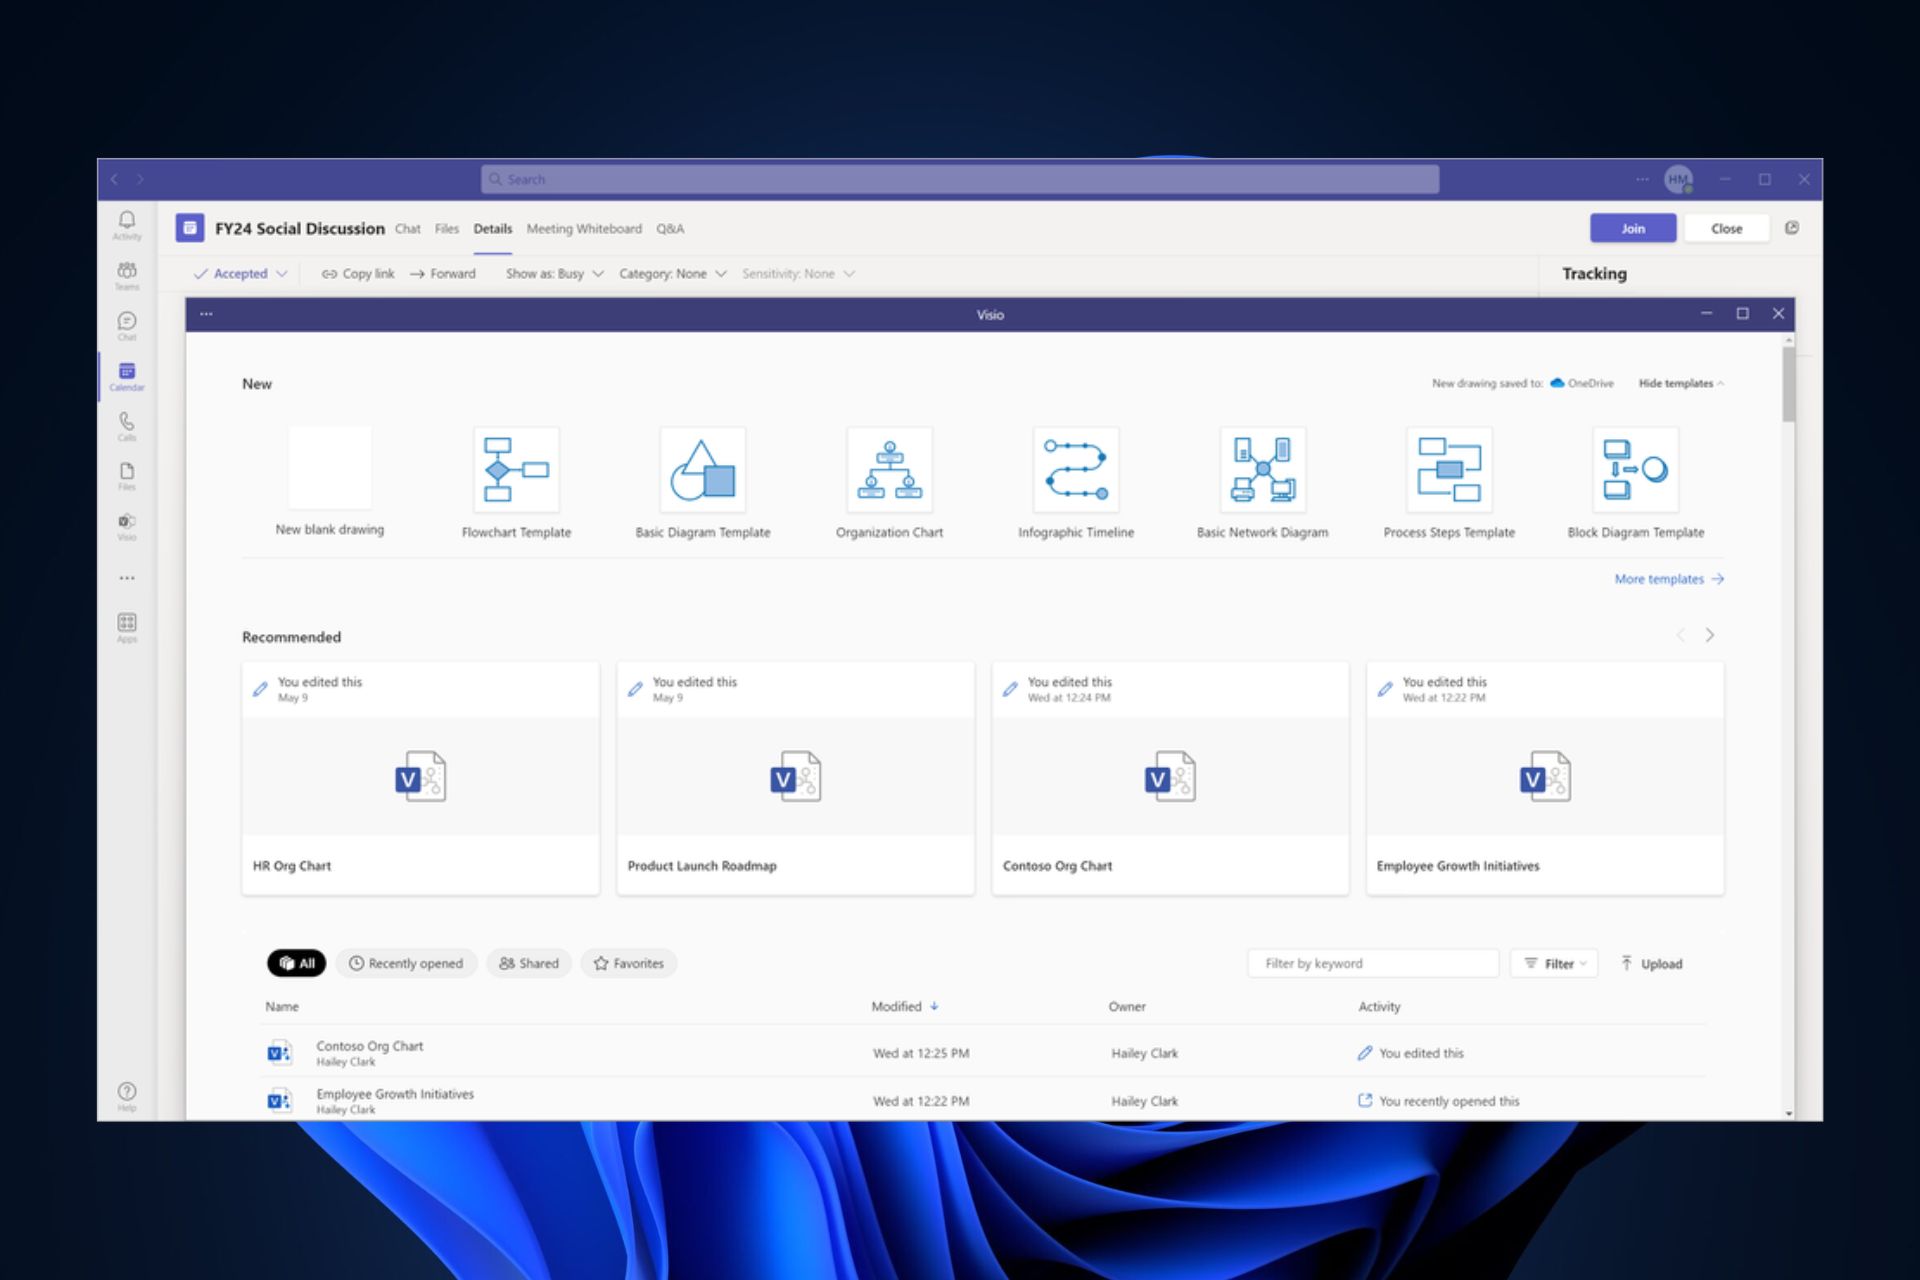The width and height of the screenshot is (1920, 1280).
Task: Click the Copy link icon button
Action: click(x=357, y=274)
